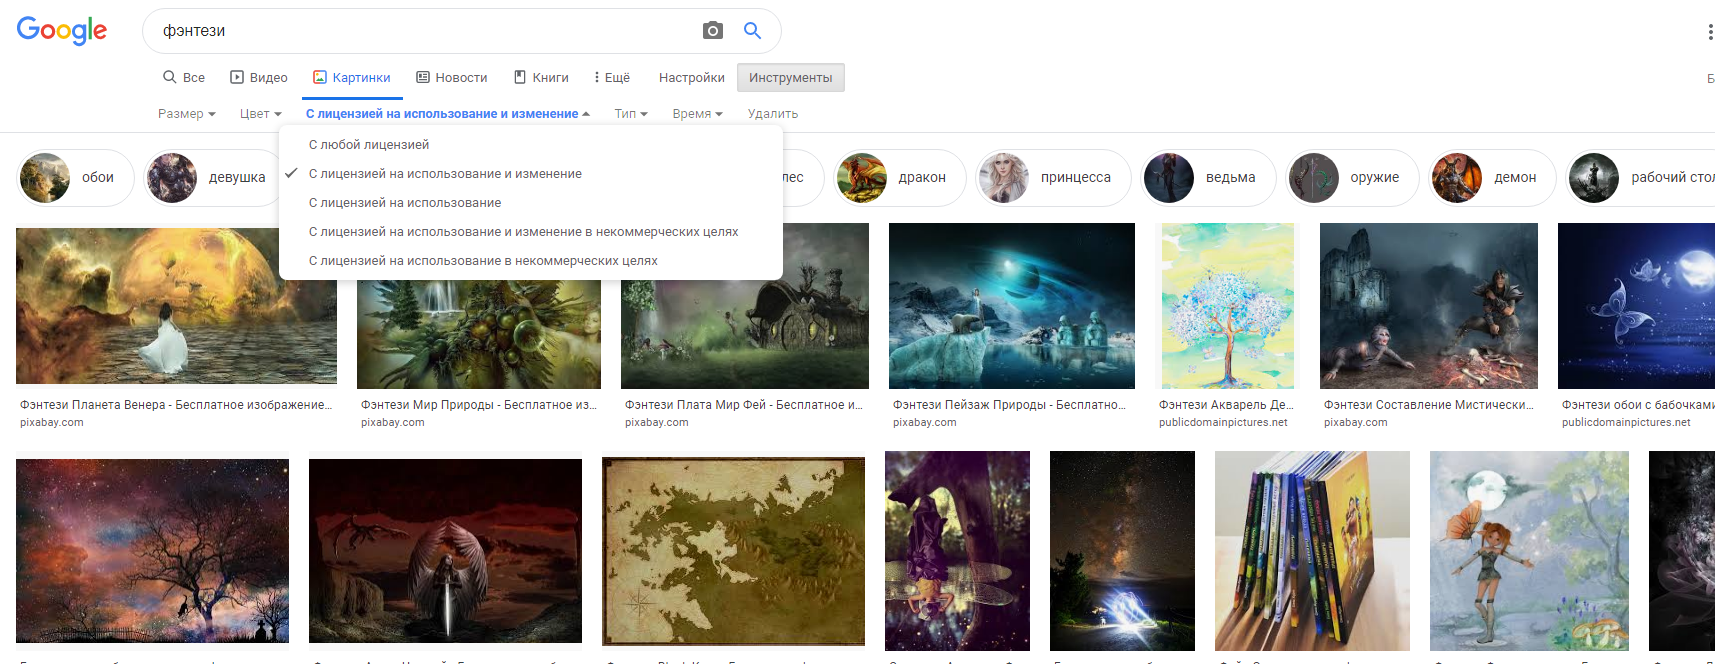Open the Видео search tab

(259, 78)
